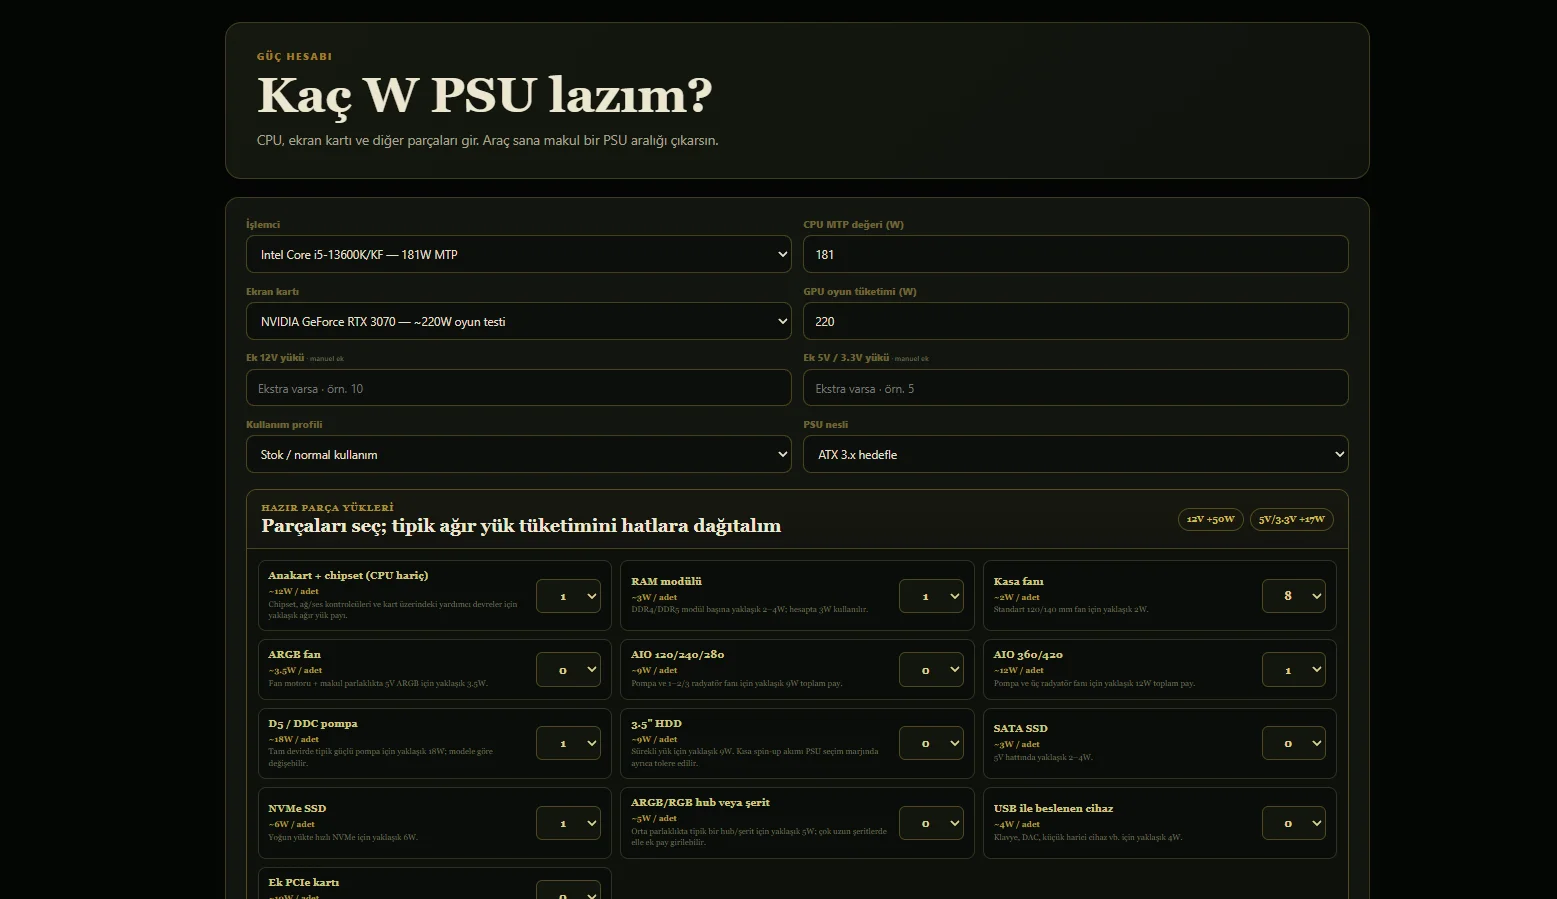The height and width of the screenshot is (899, 1557).
Task: Click the 'AIO 360/420' title
Action: (x=1028, y=654)
